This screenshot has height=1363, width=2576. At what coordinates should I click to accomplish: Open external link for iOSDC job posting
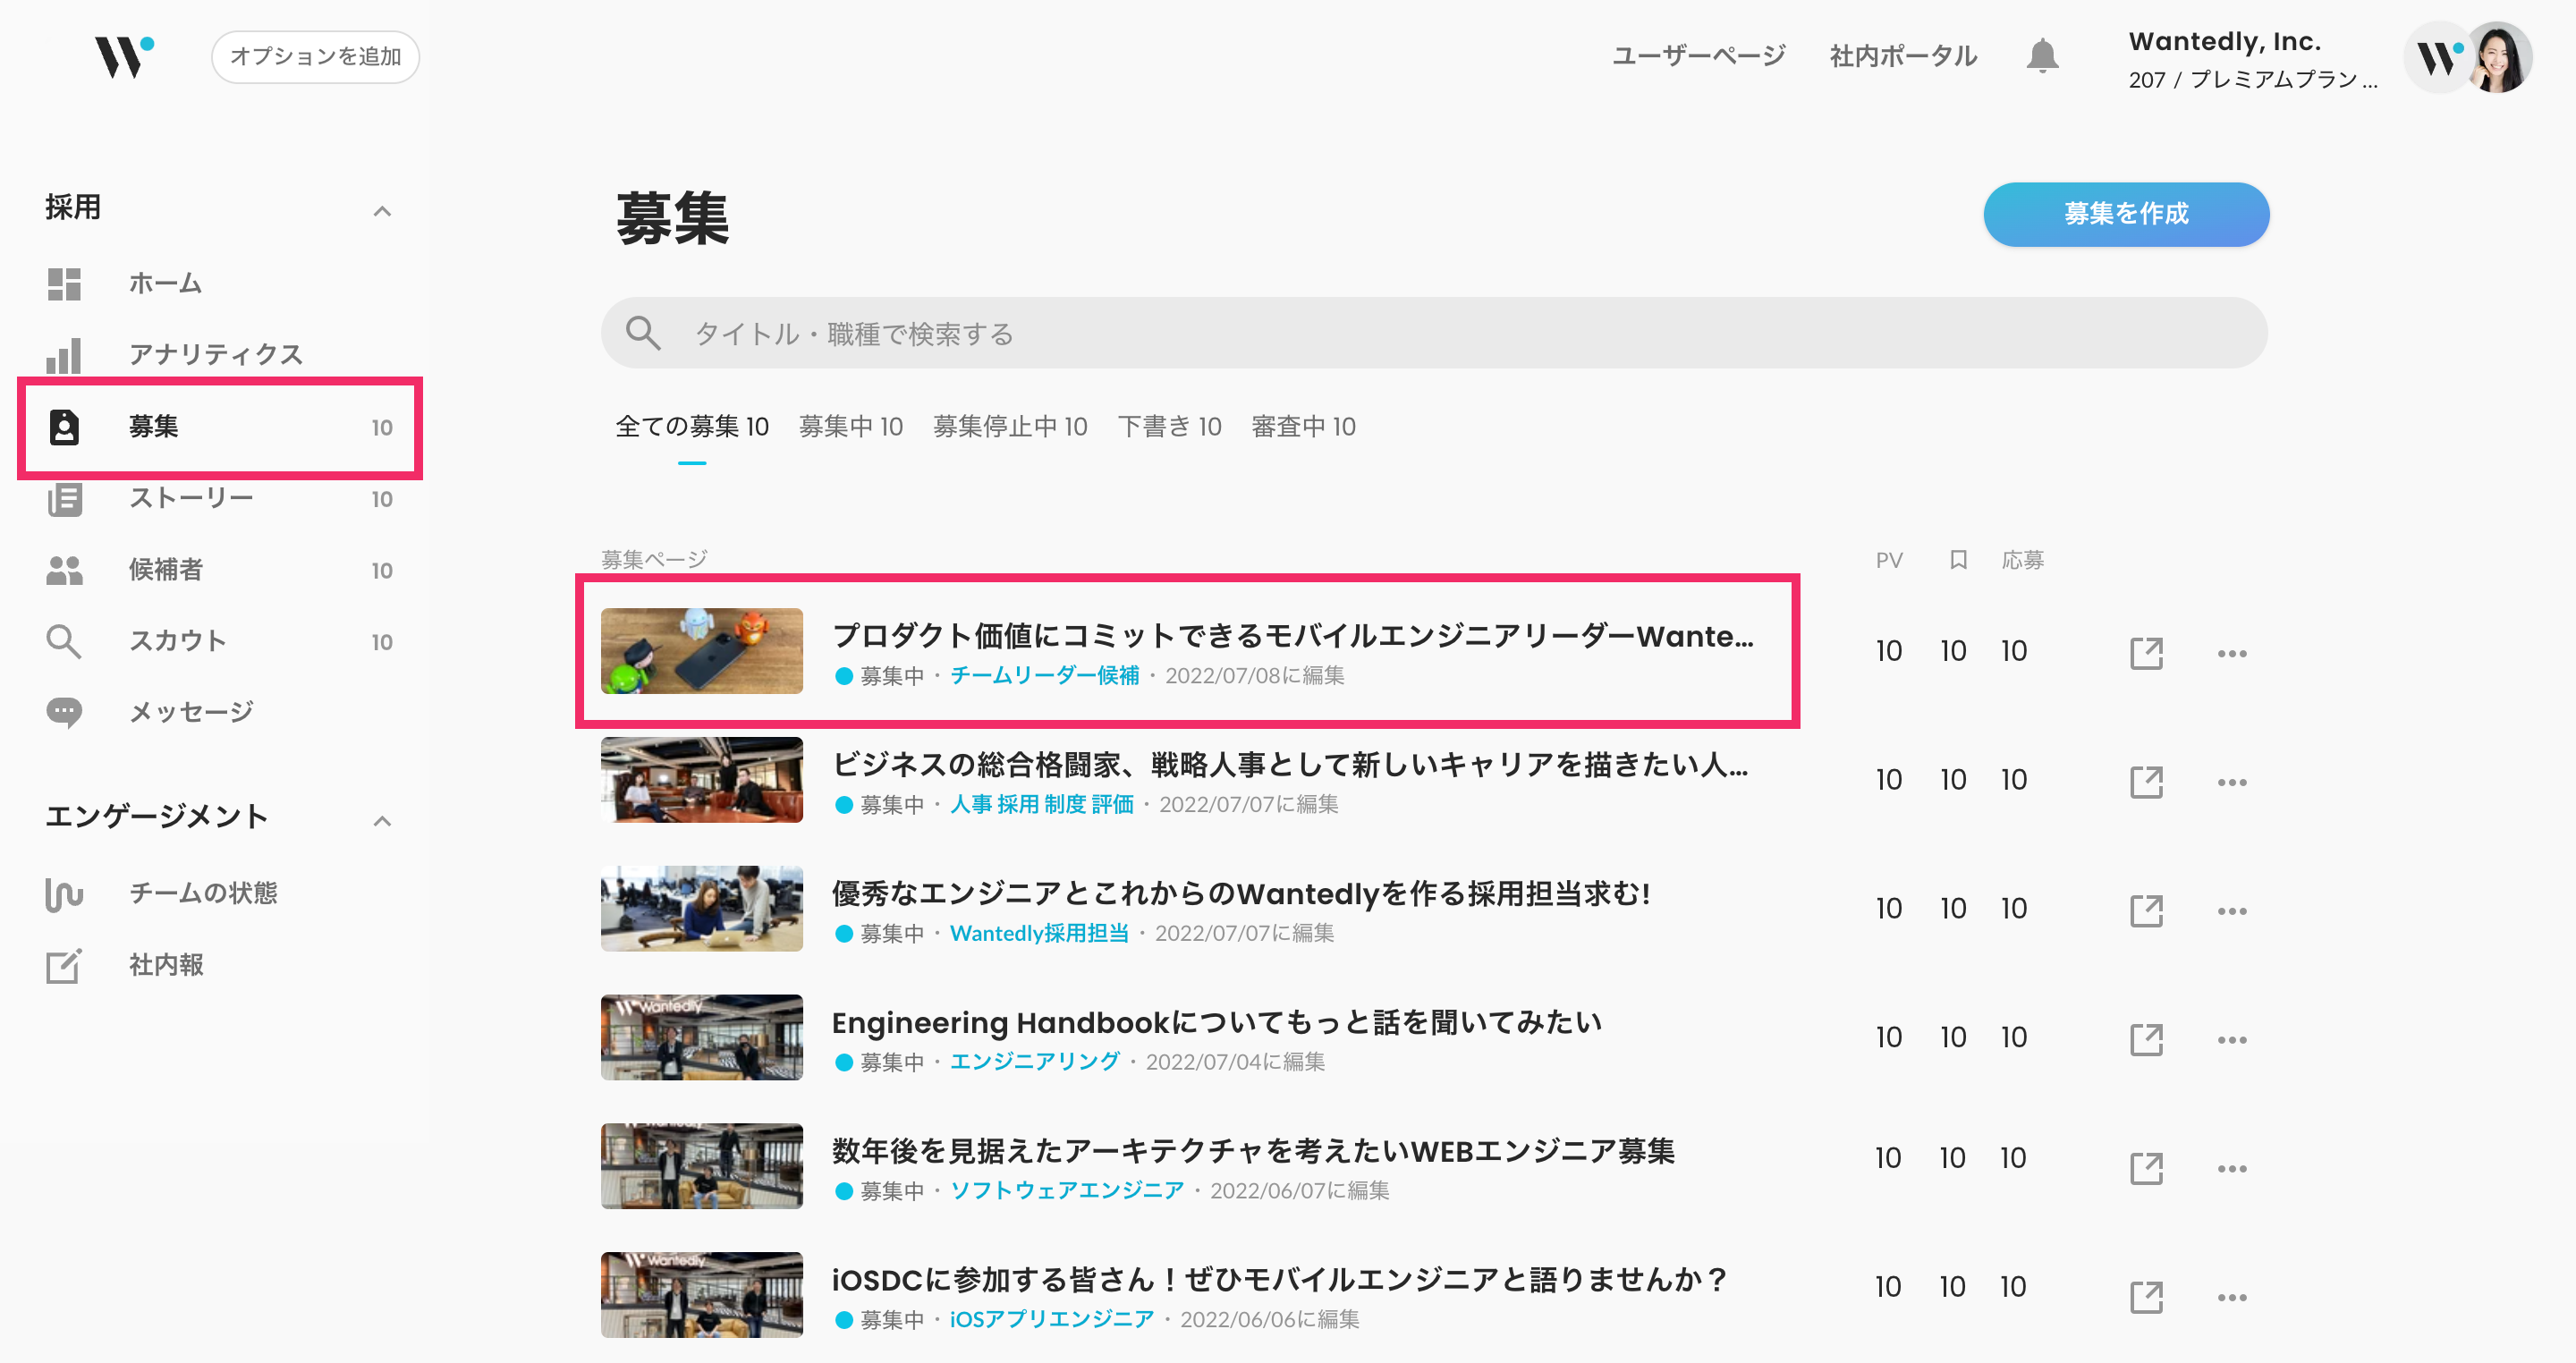[2146, 1297]
